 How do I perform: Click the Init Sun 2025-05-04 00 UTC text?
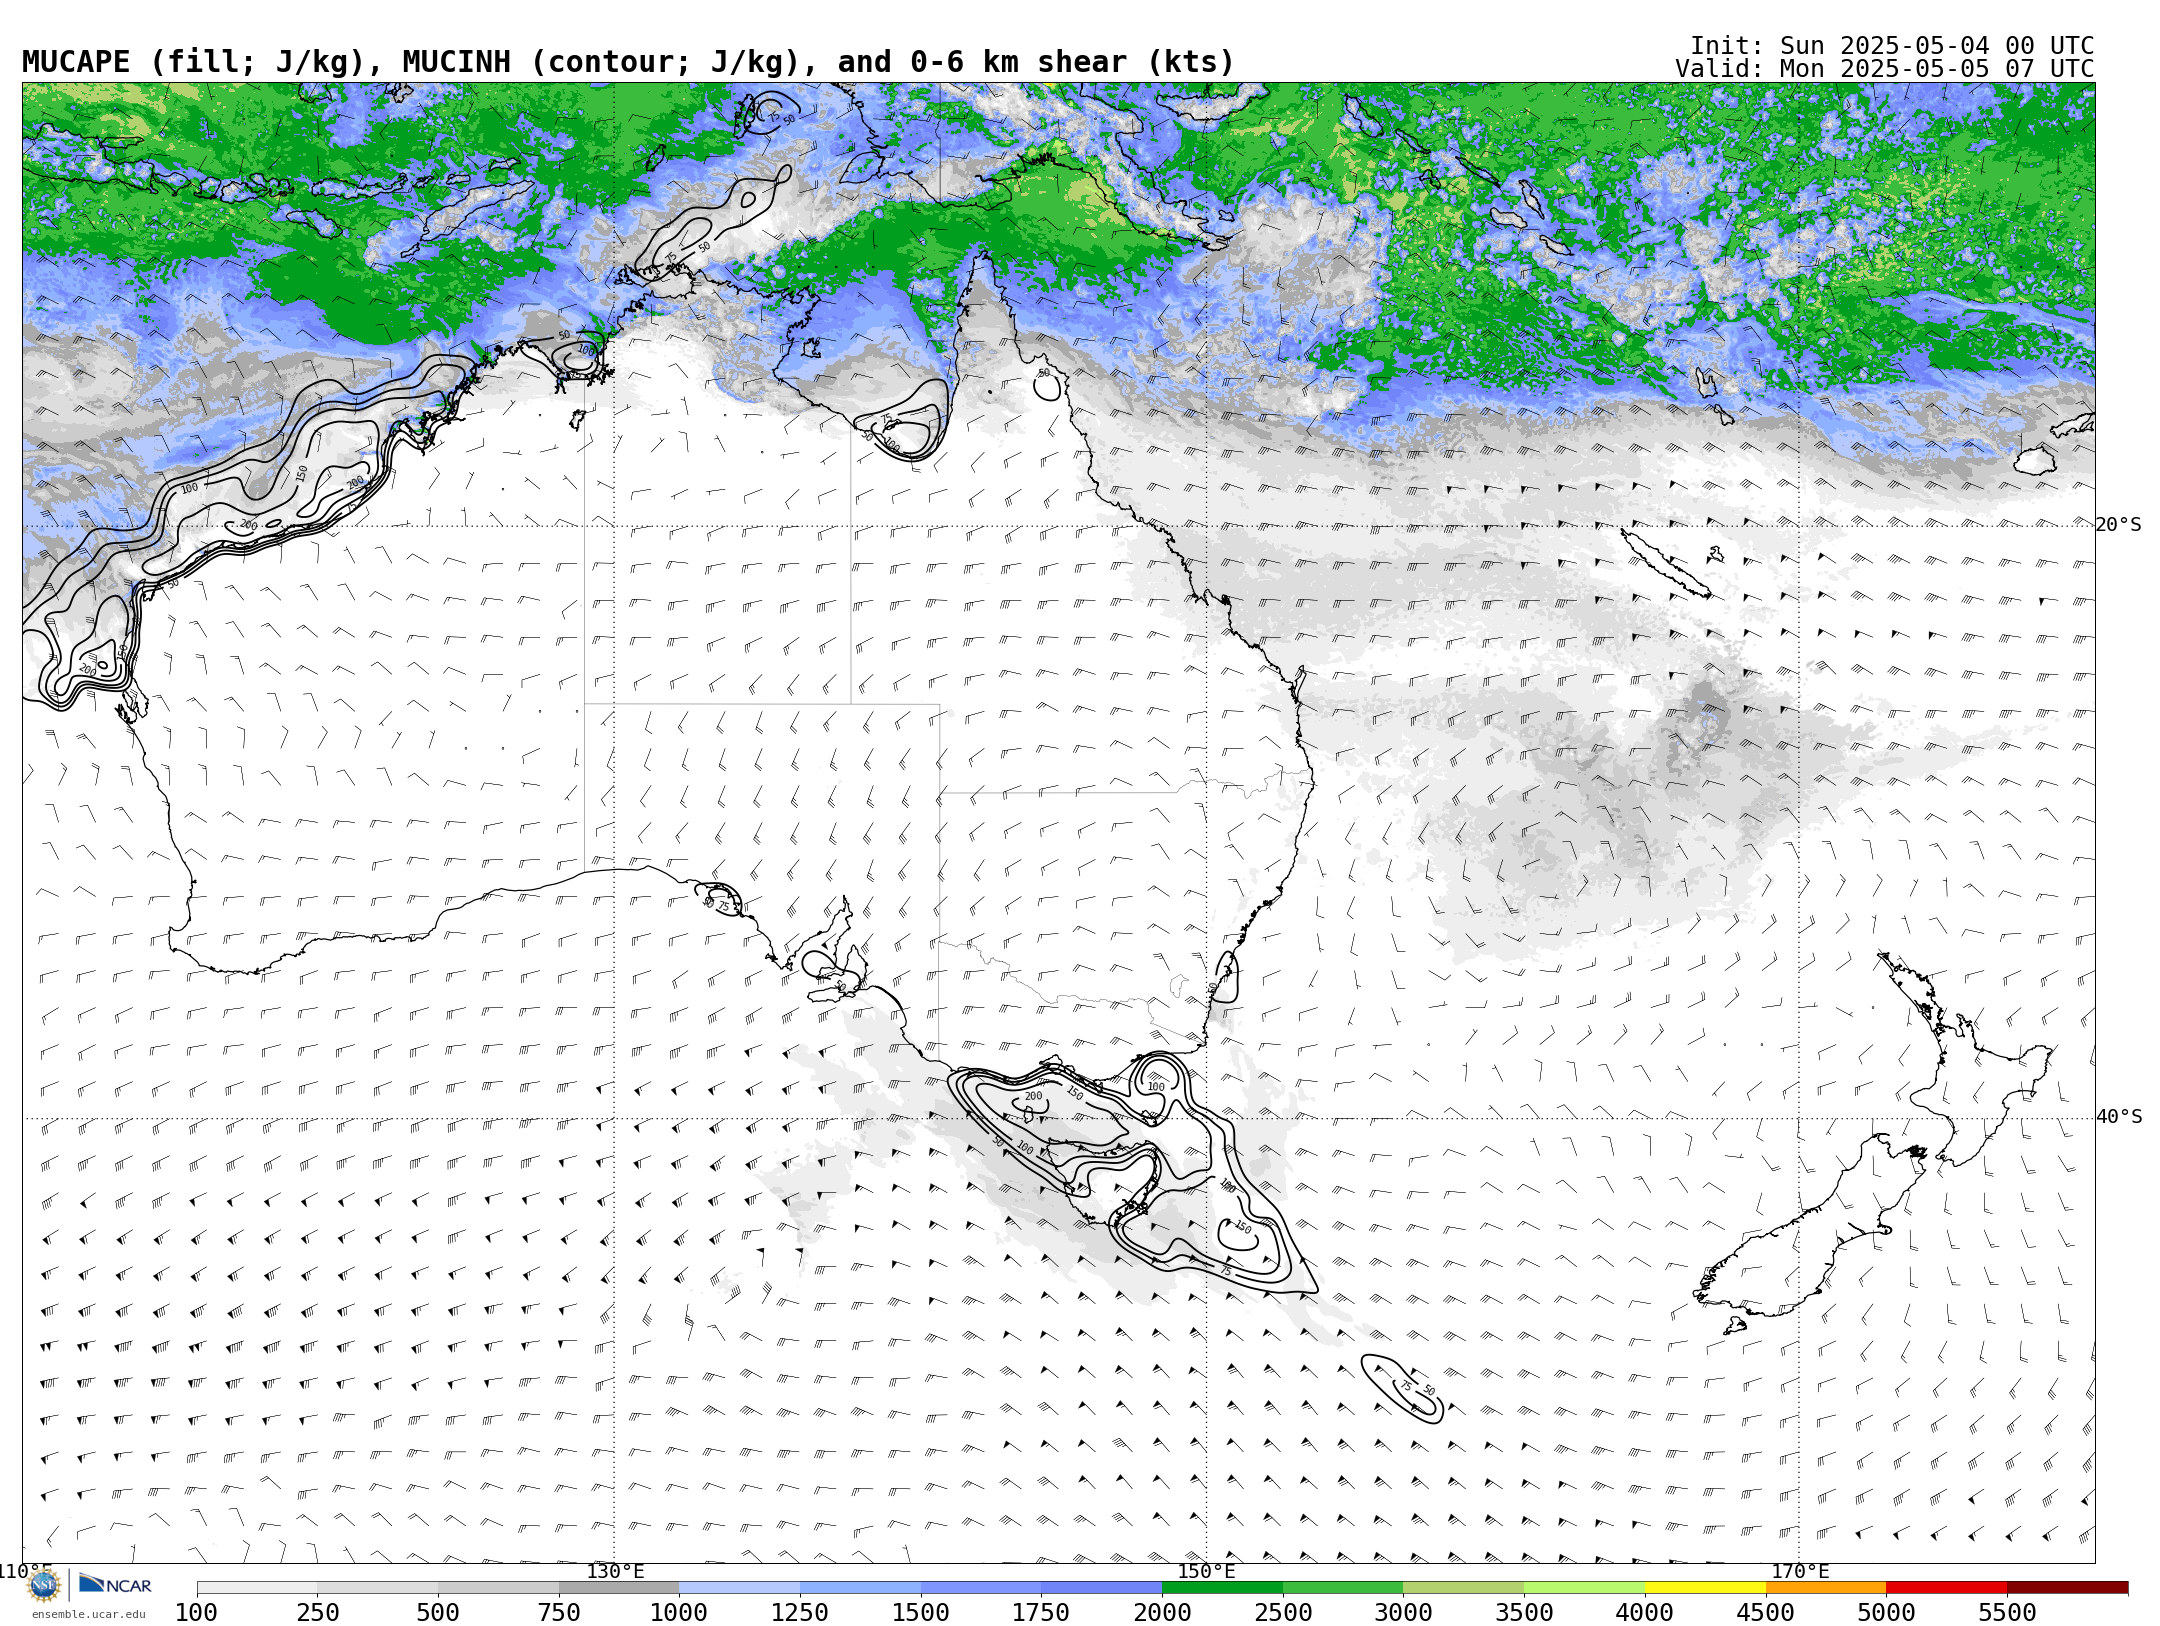[1892, 46]
